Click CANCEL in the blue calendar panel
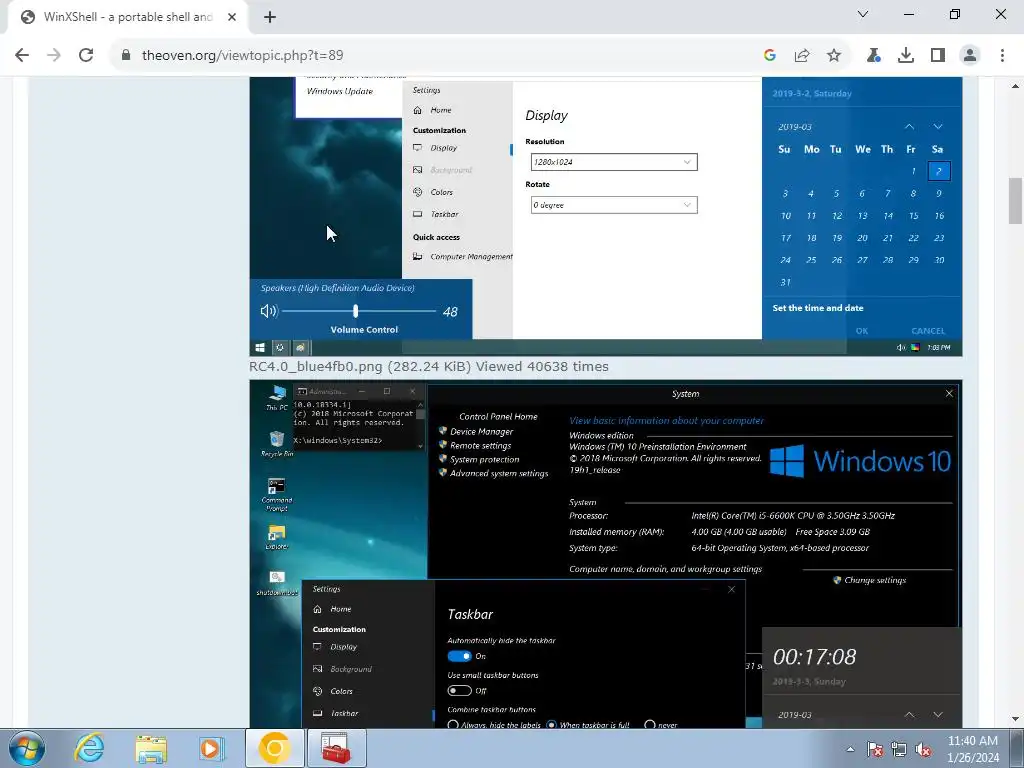Screen dimensions: 1024x768 tap(928, 330)
